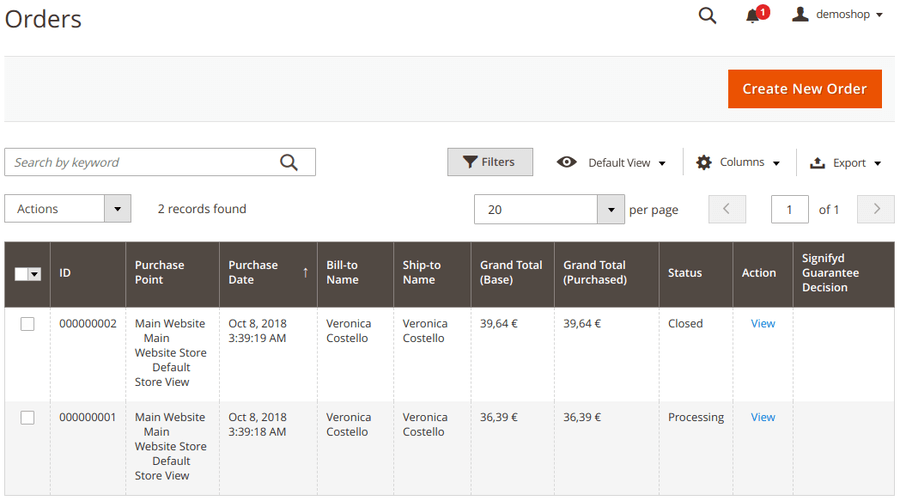Sort by Purchase Date column header
This screenshot has height=501, width=900.
[x=254, y=272]
